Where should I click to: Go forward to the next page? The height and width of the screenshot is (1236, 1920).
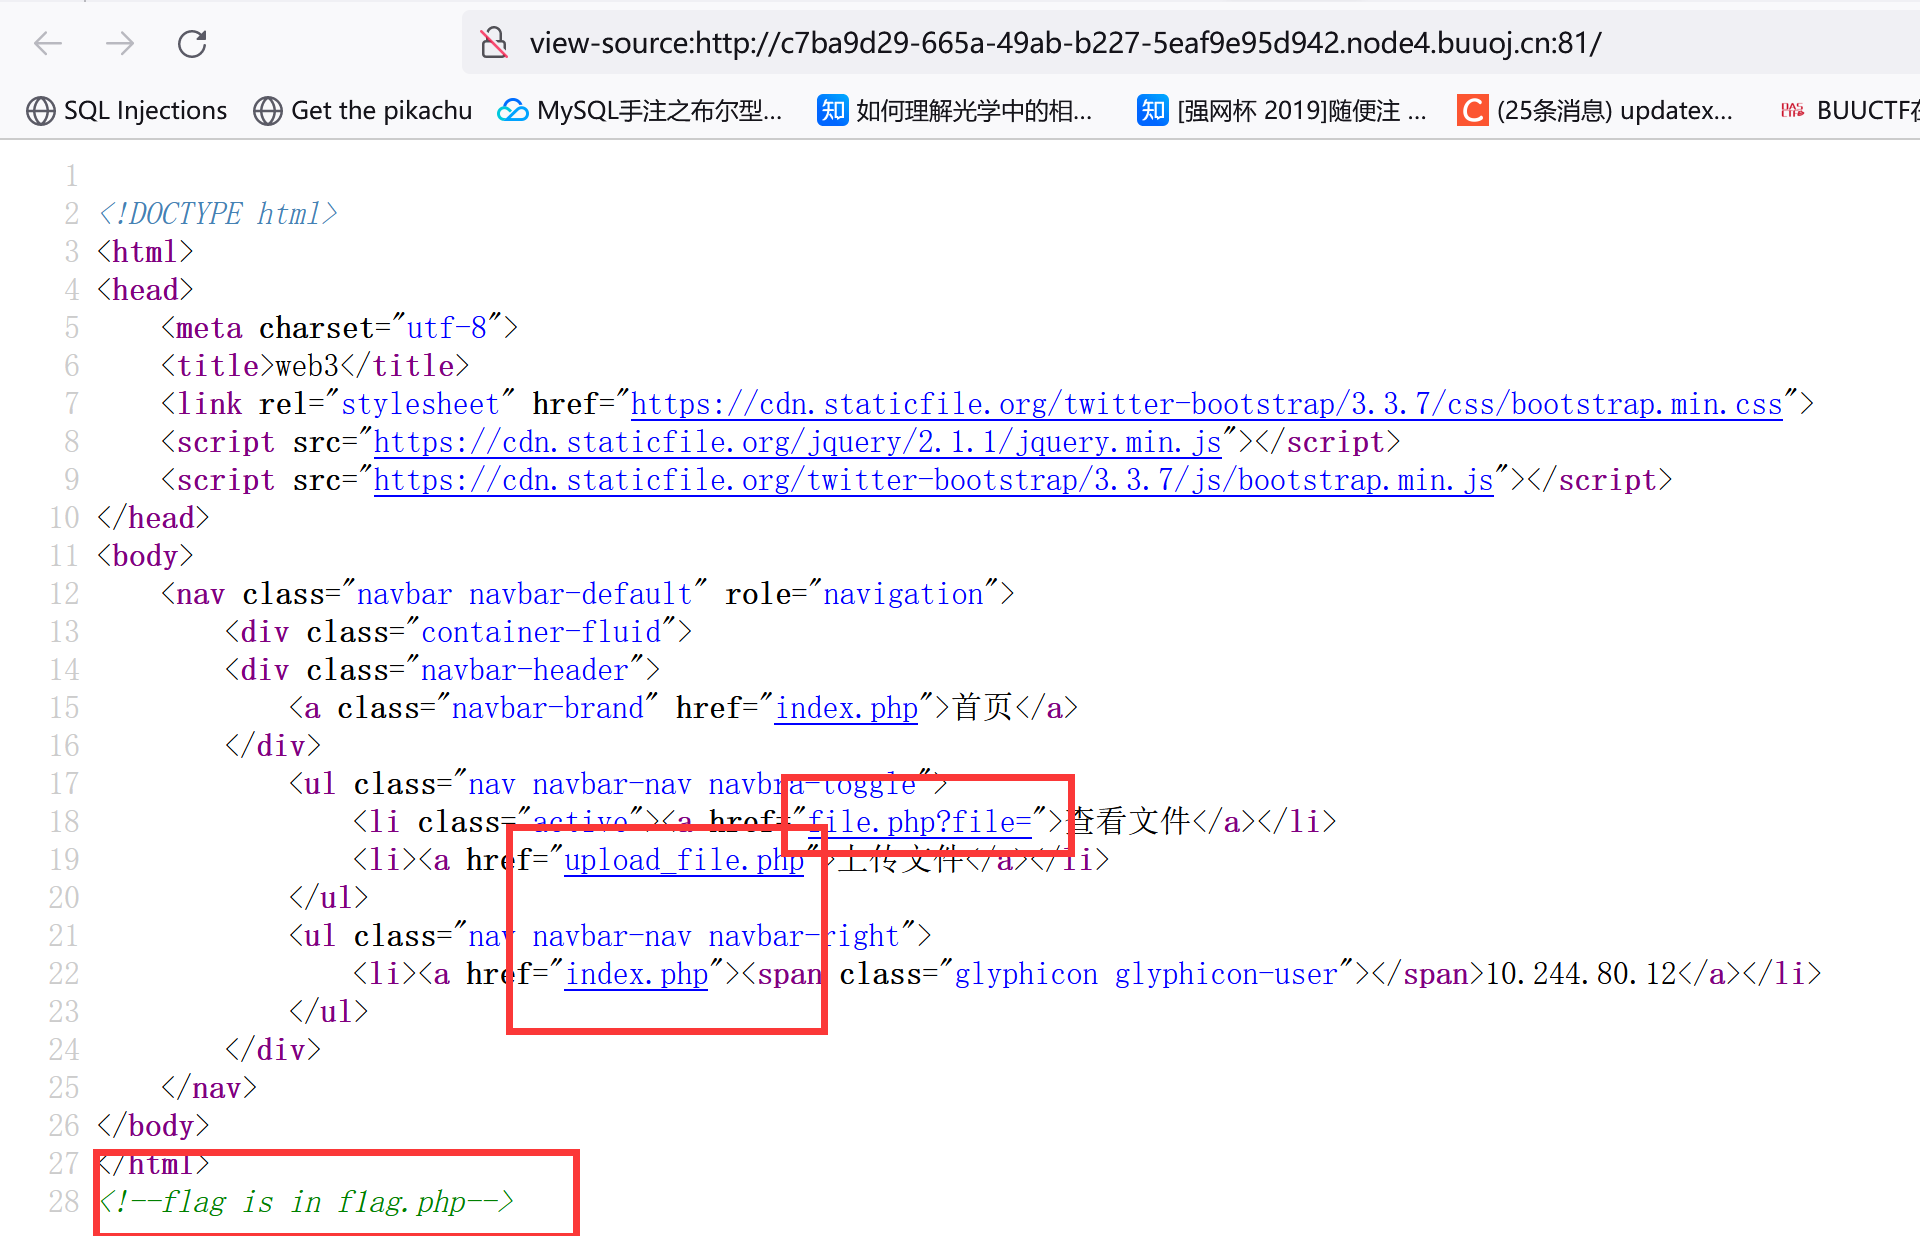120,43
